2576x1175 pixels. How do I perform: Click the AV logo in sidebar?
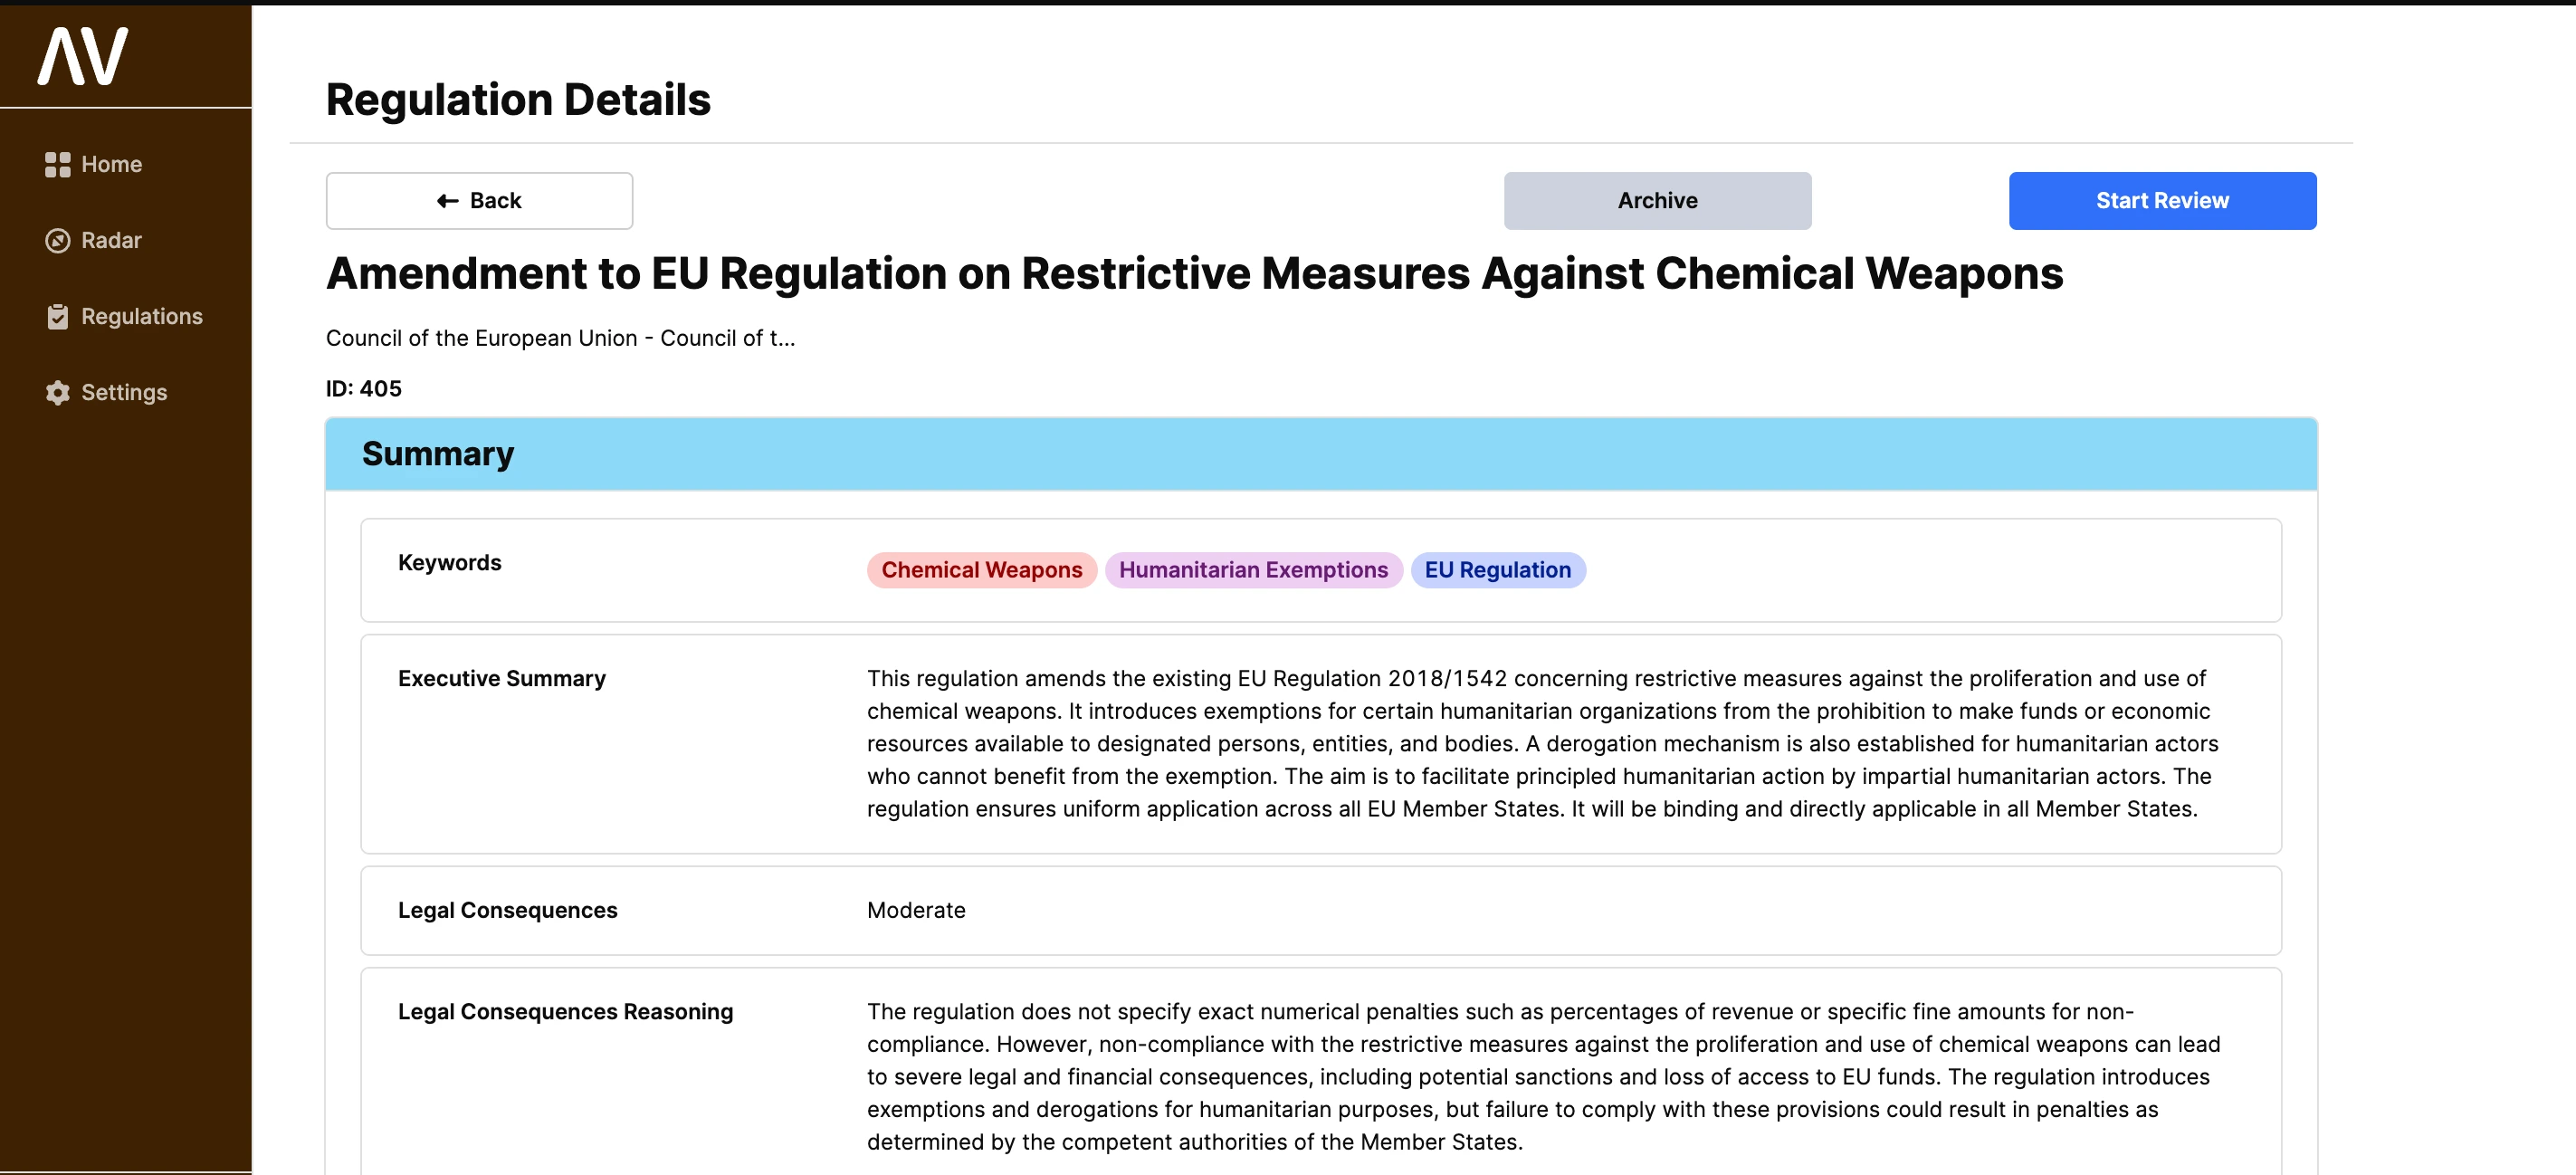(83, 56)
